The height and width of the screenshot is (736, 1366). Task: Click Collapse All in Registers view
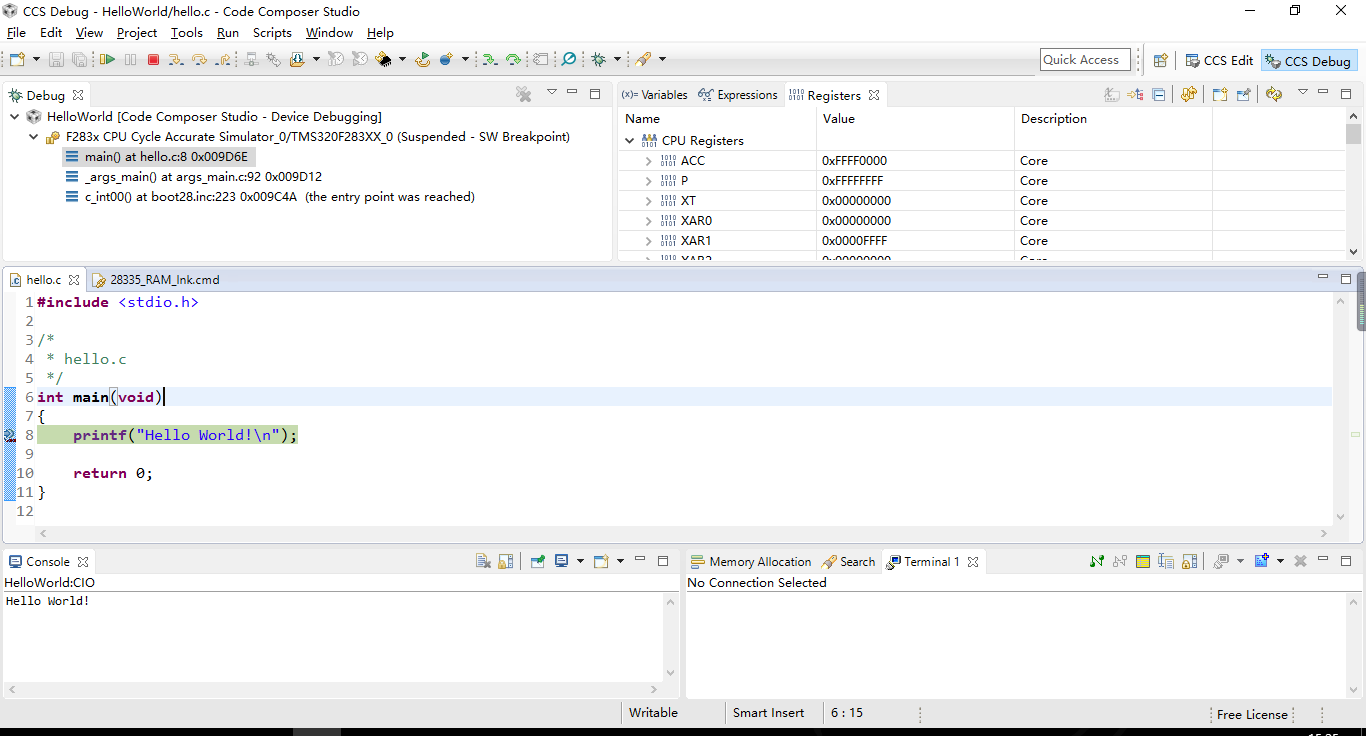1158,95
